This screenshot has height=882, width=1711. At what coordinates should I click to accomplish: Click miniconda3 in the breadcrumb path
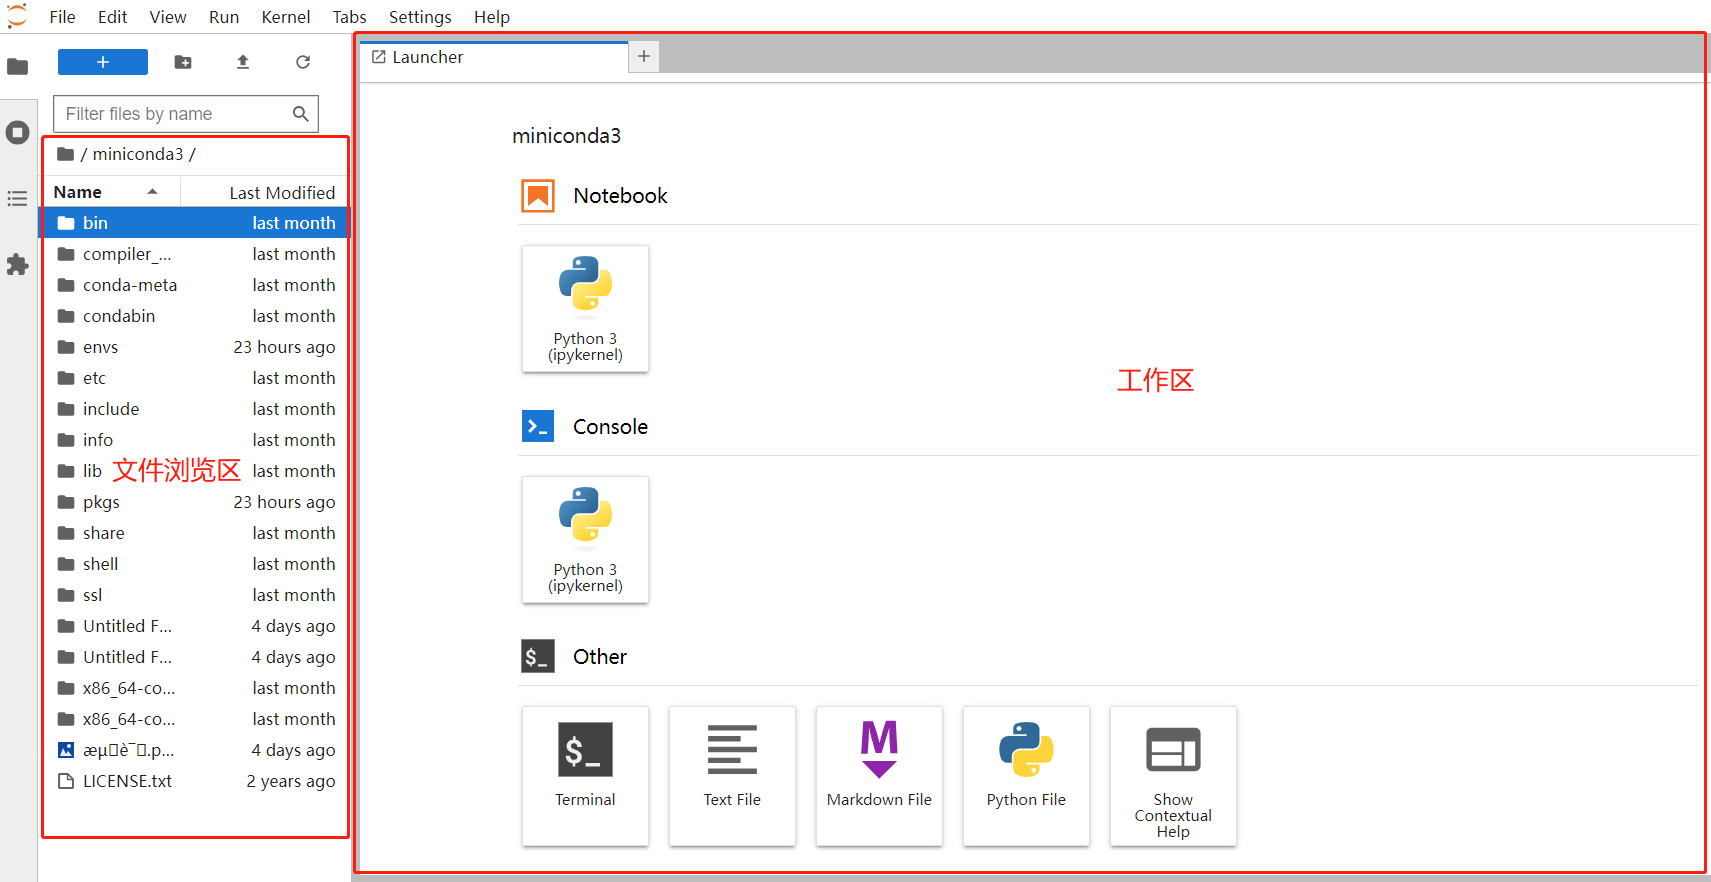[x=138, y=154]
